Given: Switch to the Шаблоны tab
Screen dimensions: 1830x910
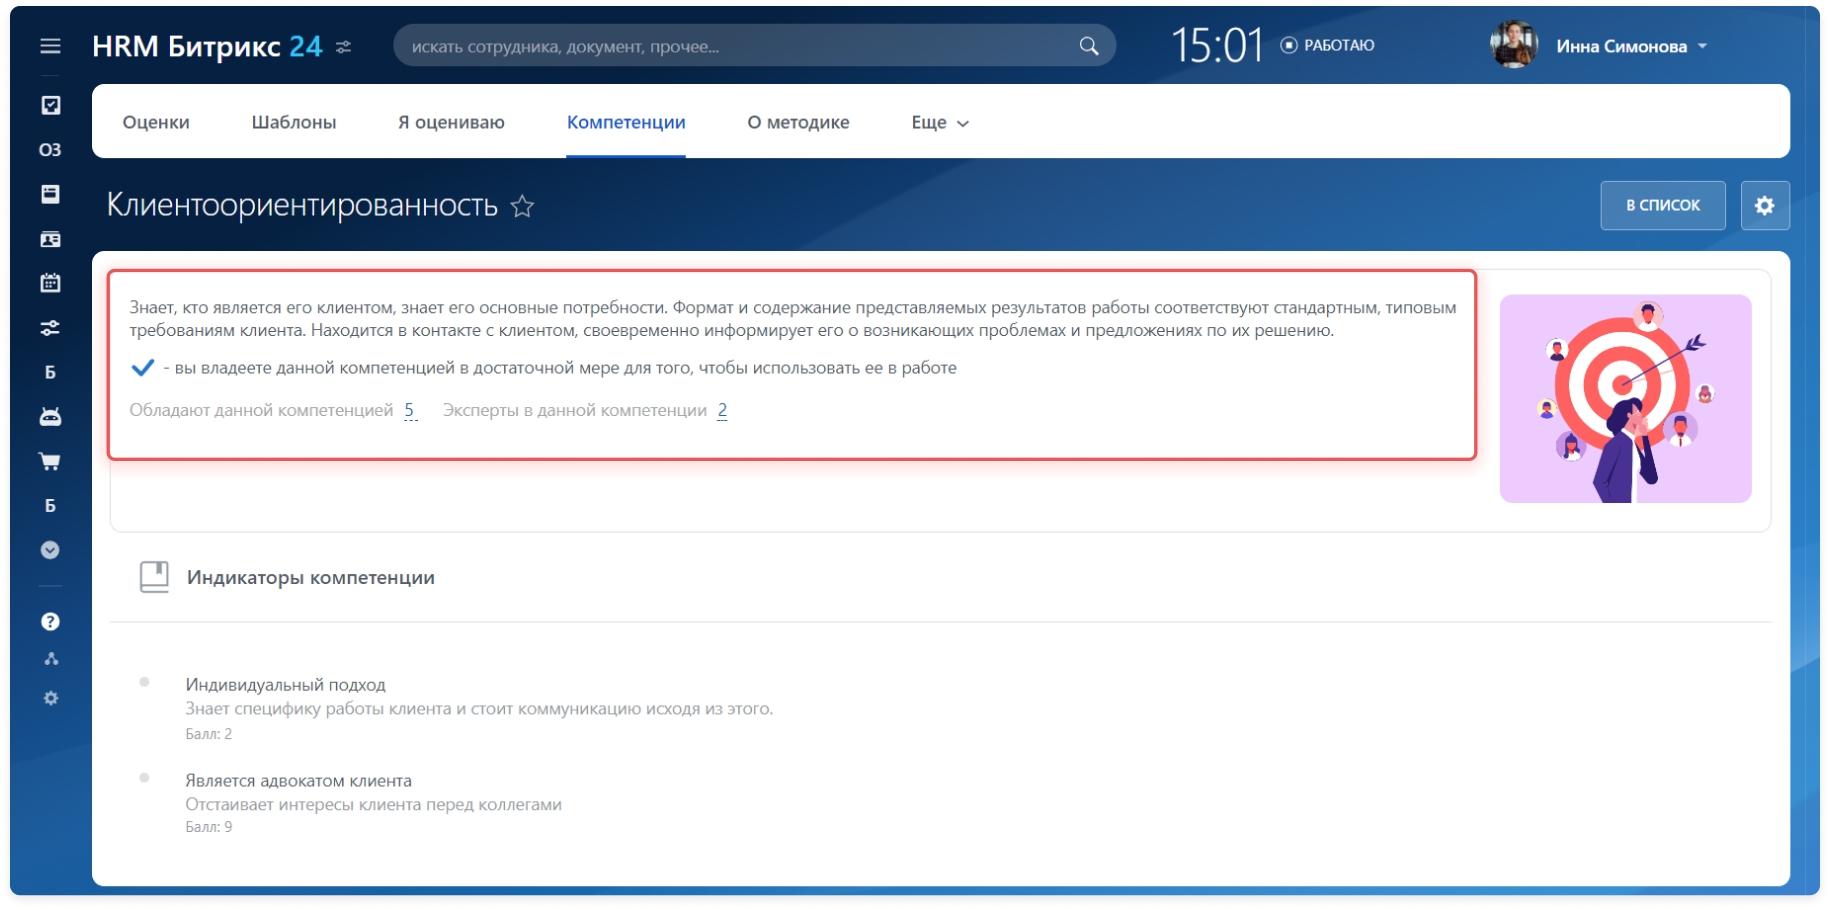Looking at the screenshot, I should [294, 122].
